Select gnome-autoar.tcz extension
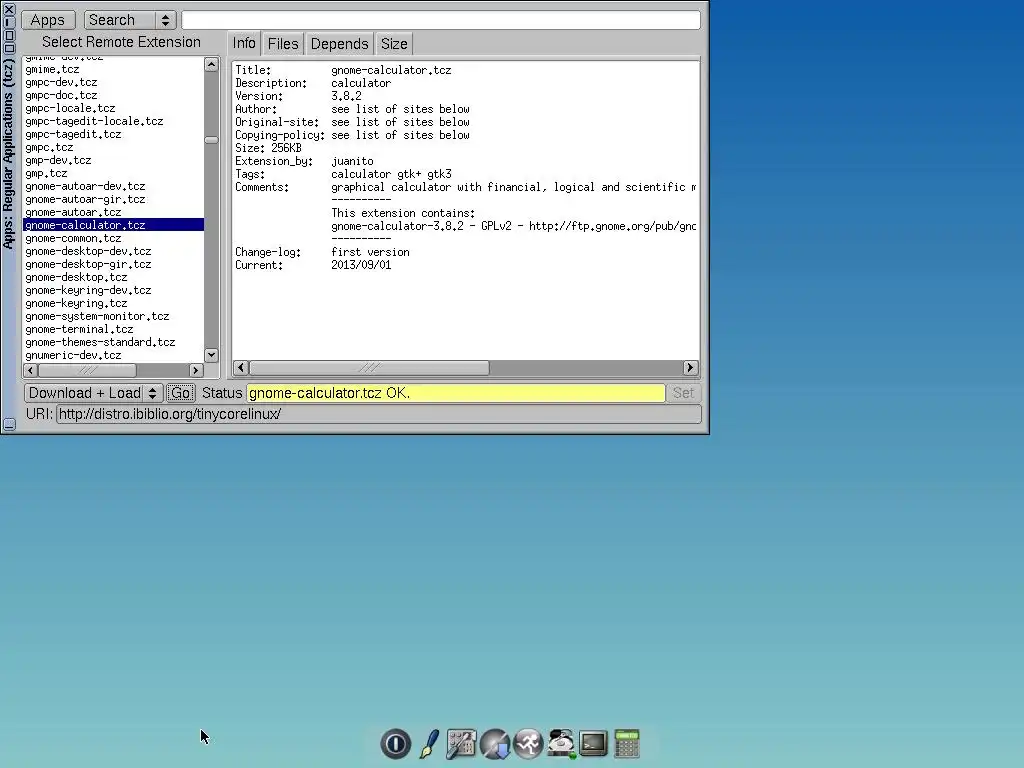The width and height of the screenshot is (1024, 768). [x=113, y=212]
